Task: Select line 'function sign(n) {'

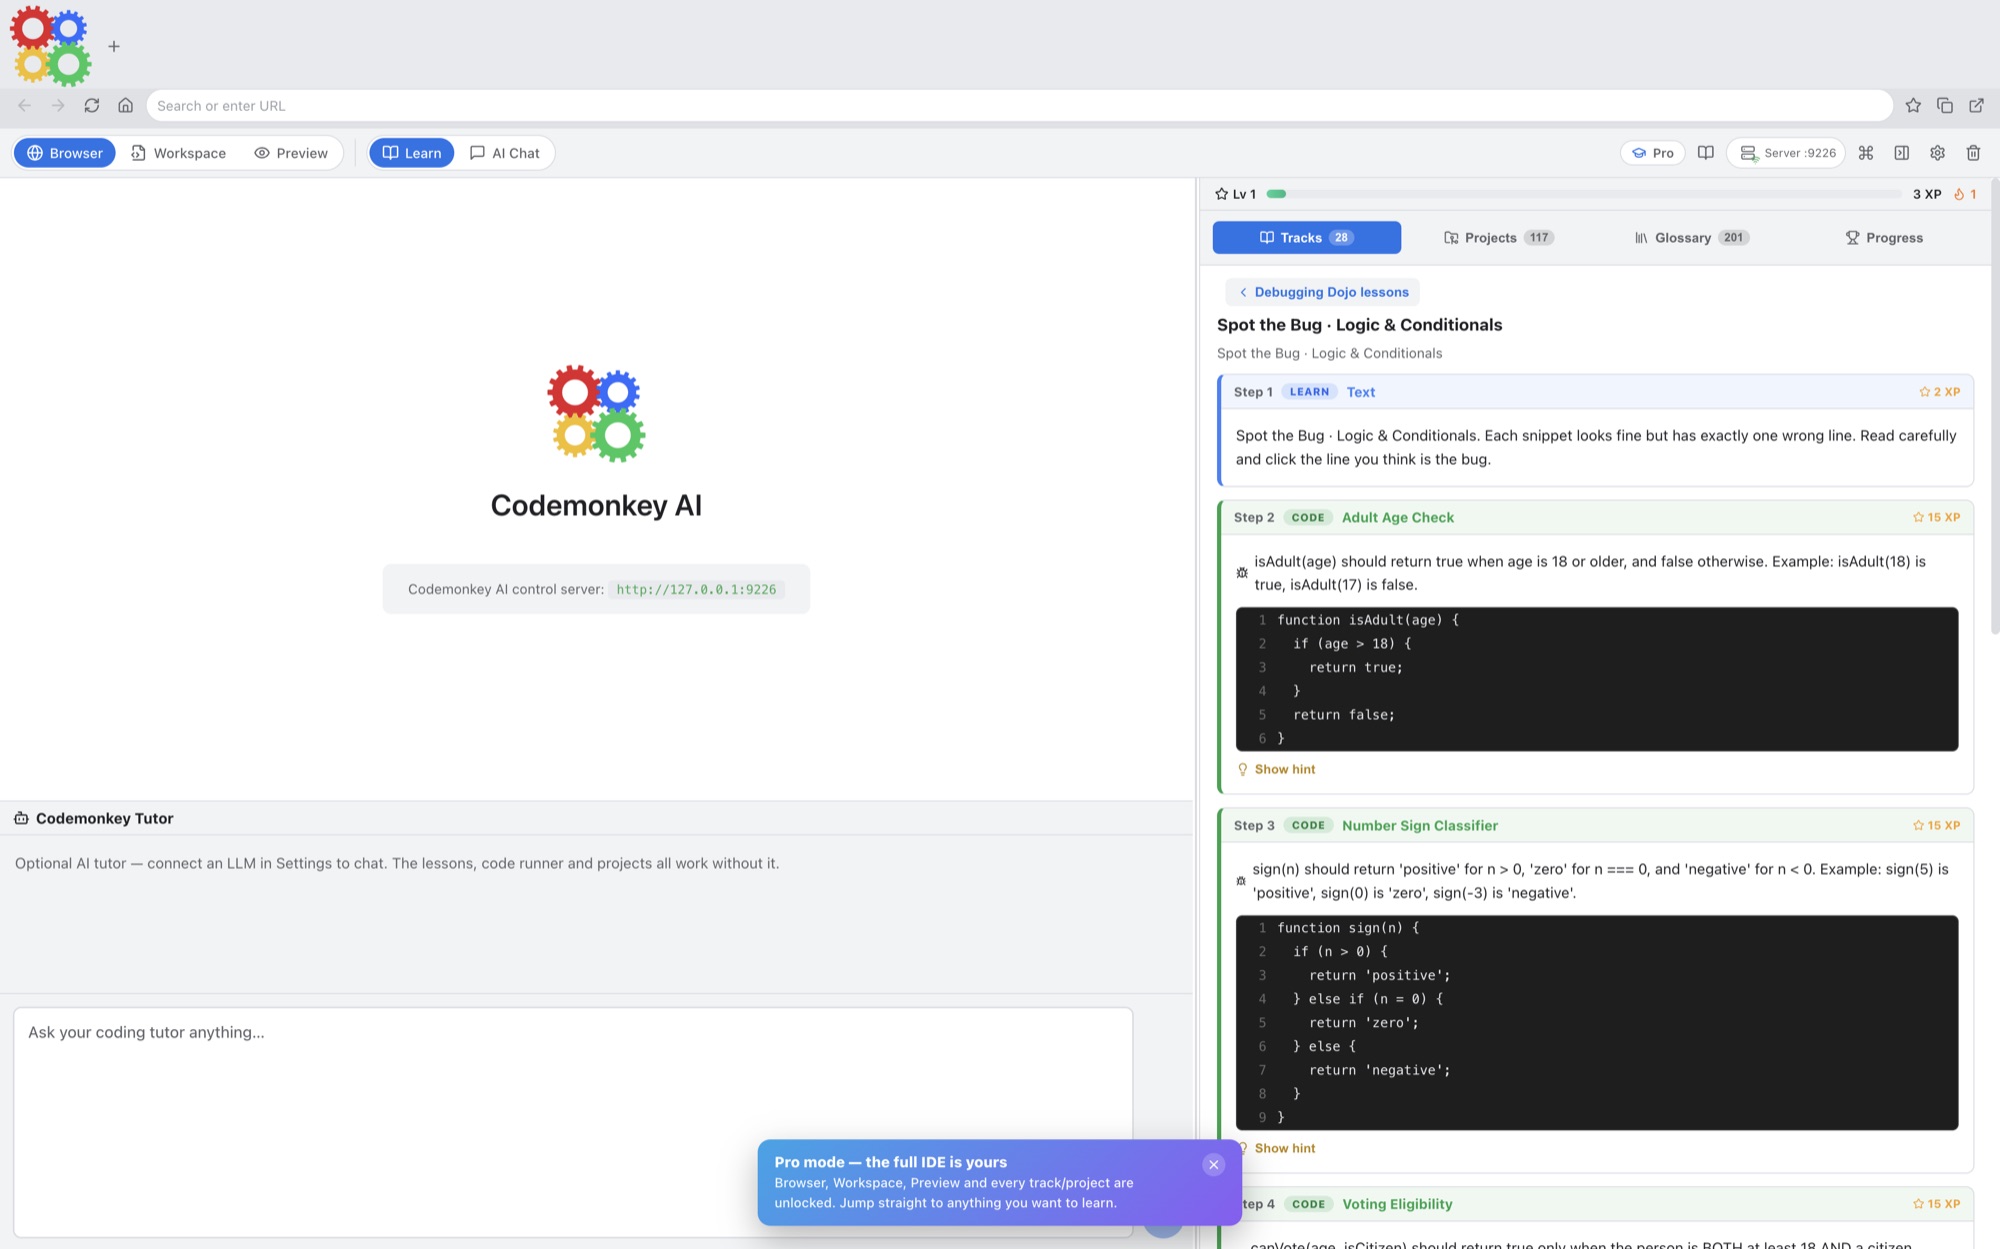Action: point(1596,928)
